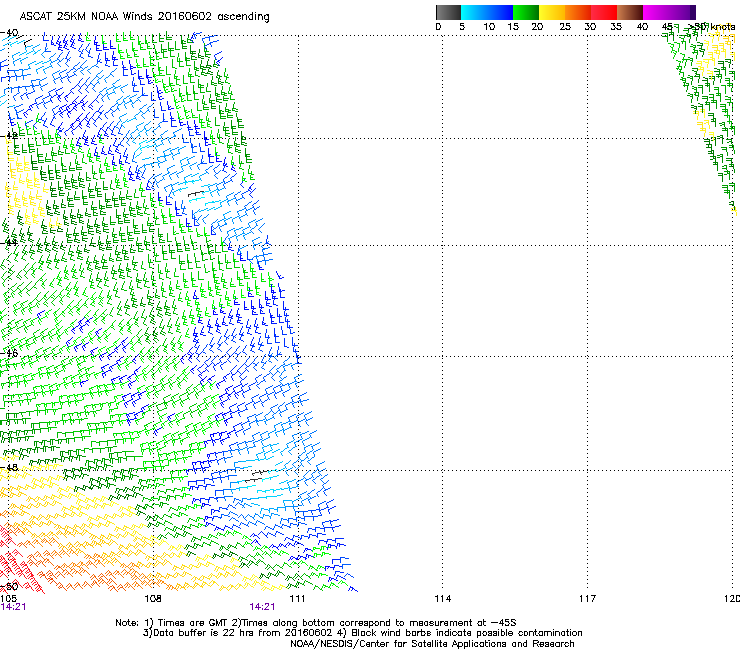This screenshot has height=650, width=740.
Task: Click the legend label '25' under the color bar
Action: pyautogui.click(x=565, y=27)
